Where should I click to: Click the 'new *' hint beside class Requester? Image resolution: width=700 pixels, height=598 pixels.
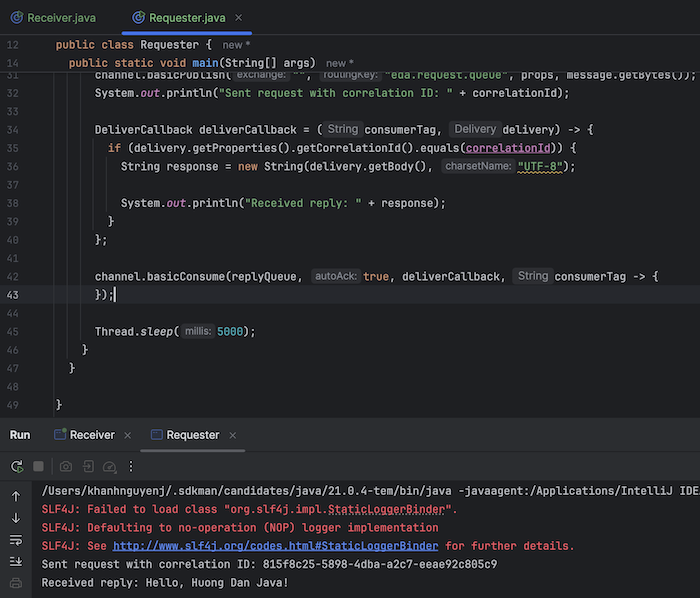pyautogui.click(x=236, y=45)
